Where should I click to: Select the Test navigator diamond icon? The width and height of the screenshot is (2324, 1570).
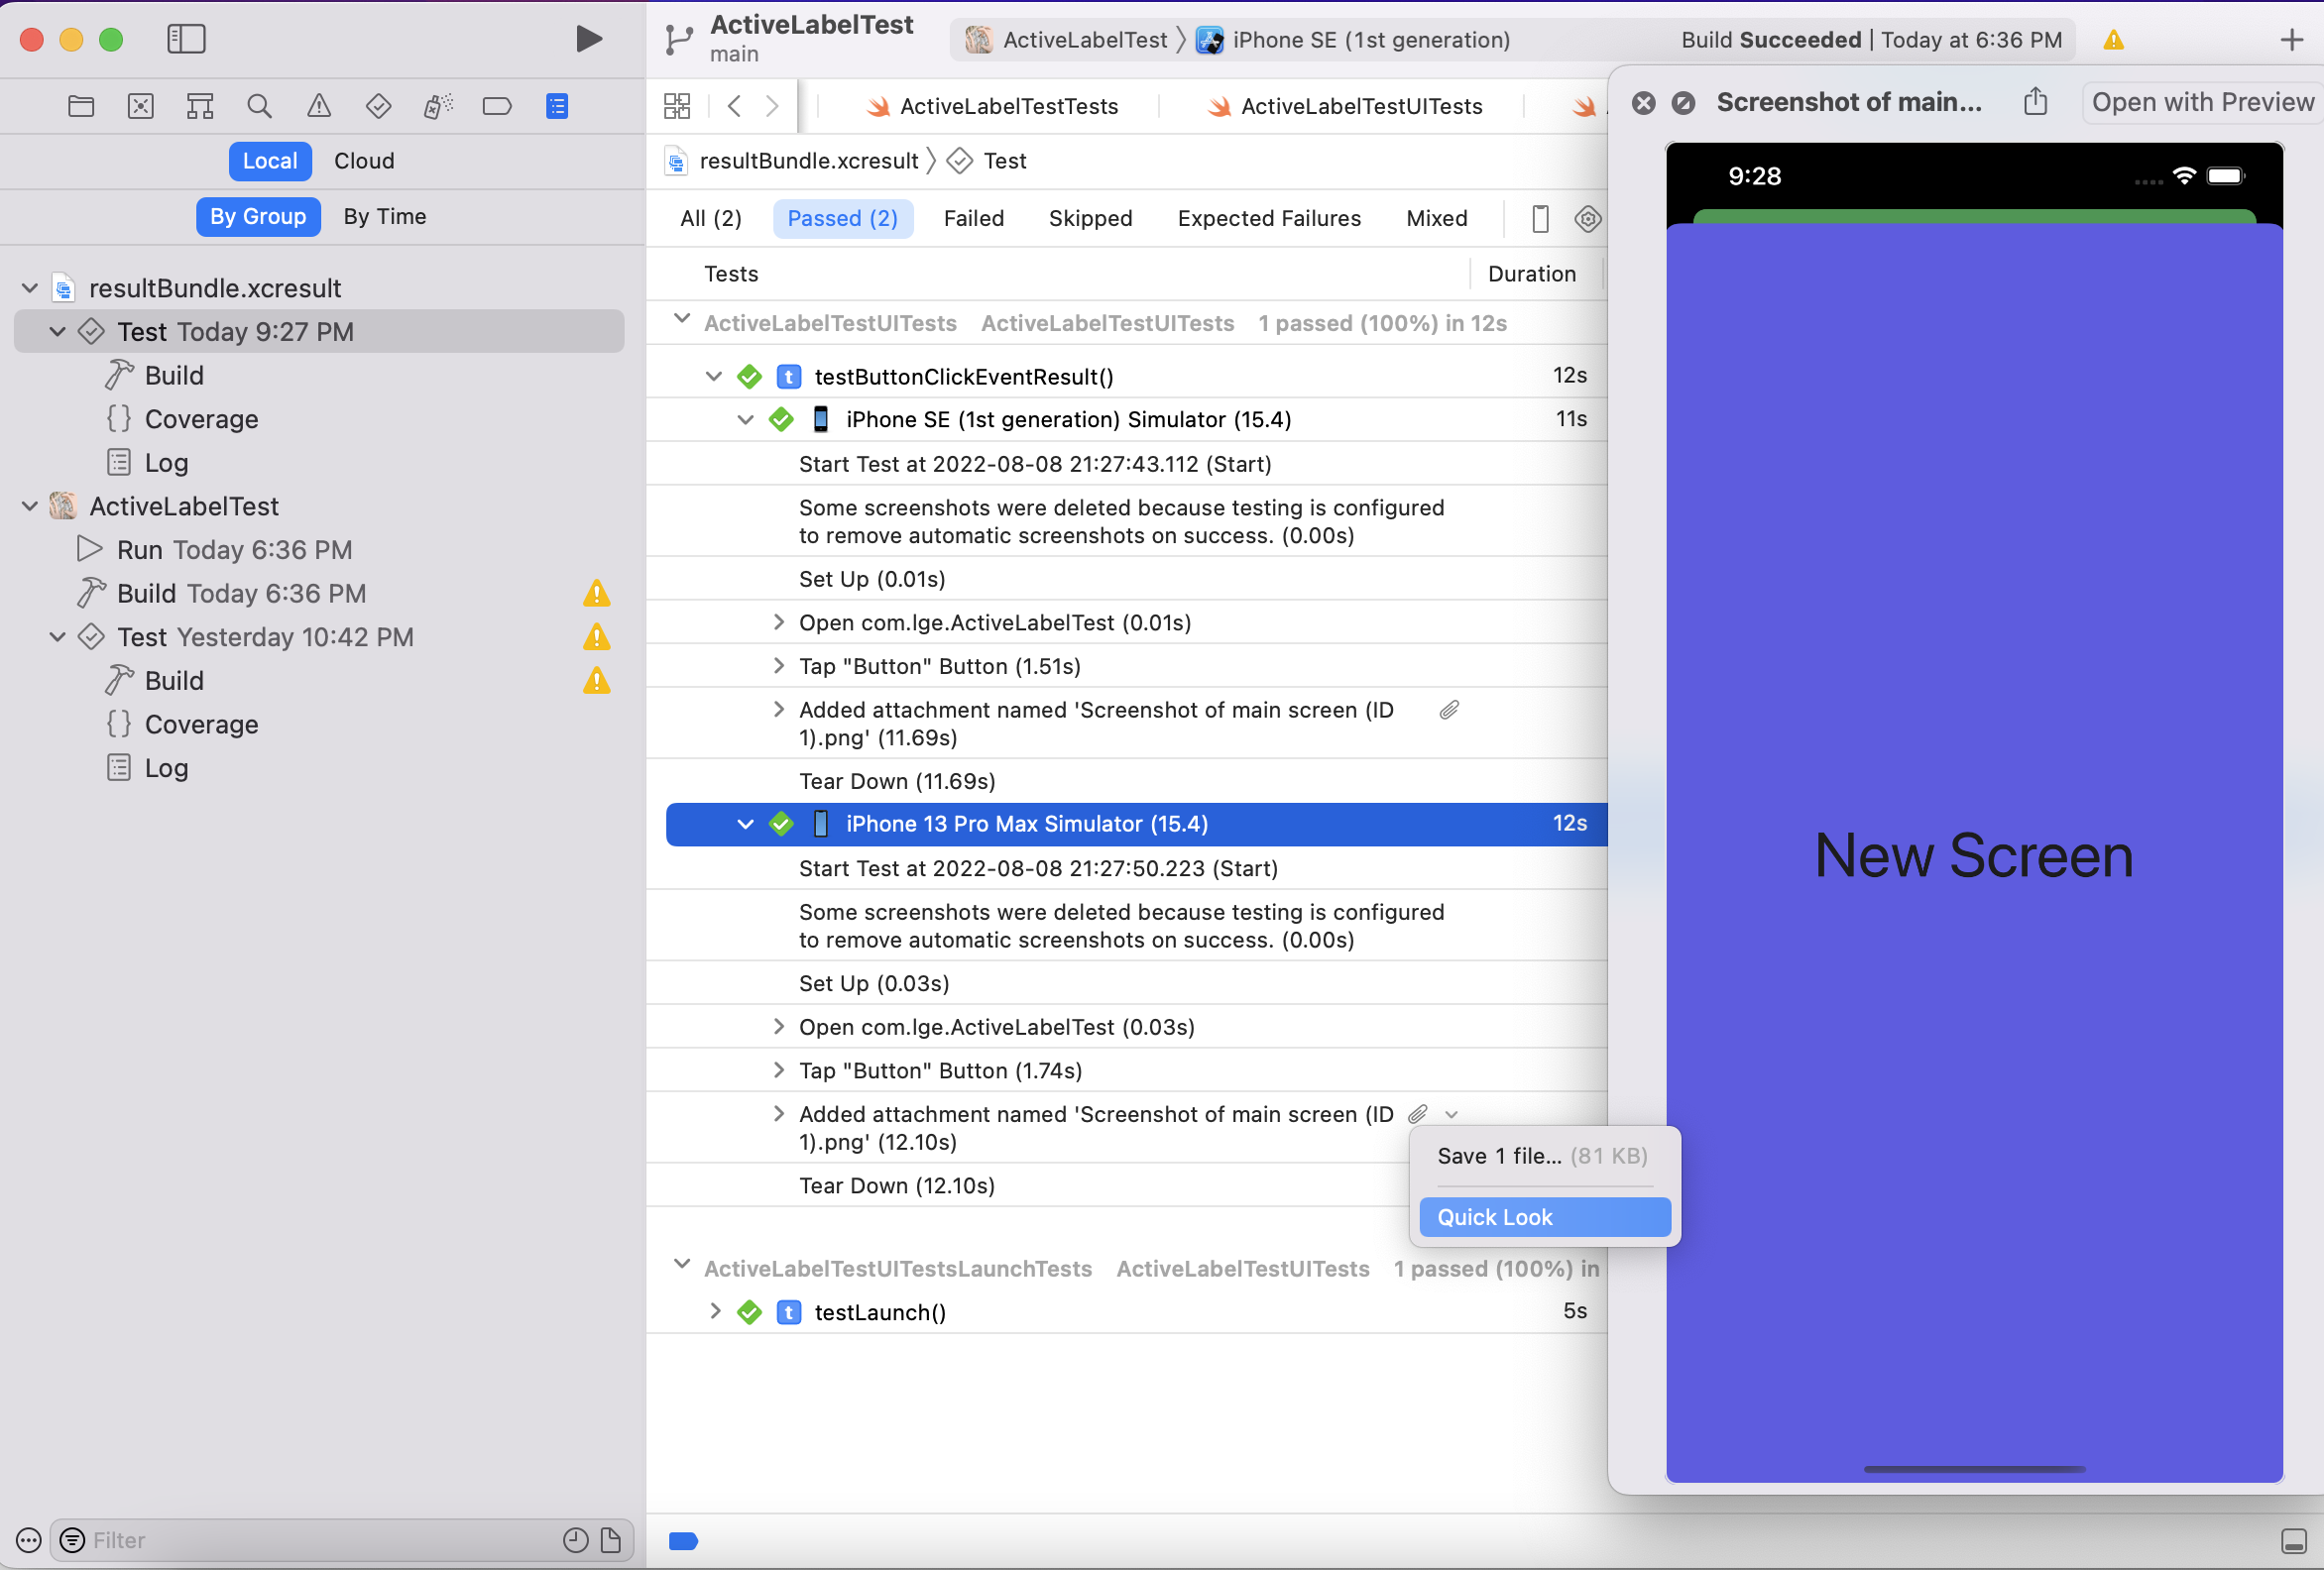click(x=378, y=106)
